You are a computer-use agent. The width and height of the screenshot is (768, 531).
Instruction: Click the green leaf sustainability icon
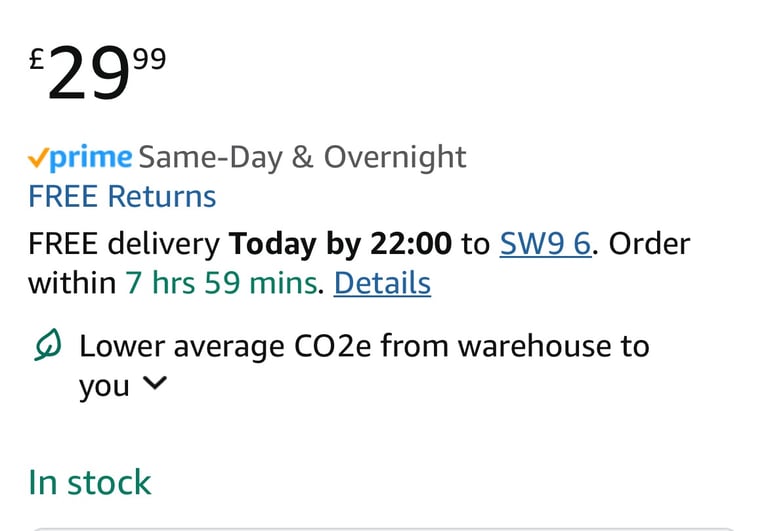(48, 345)
